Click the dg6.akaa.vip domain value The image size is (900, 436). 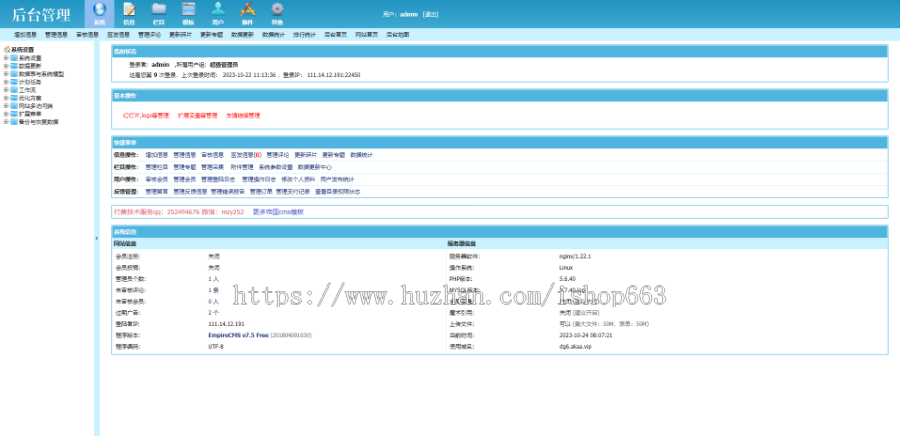click(x=575, y=347)
